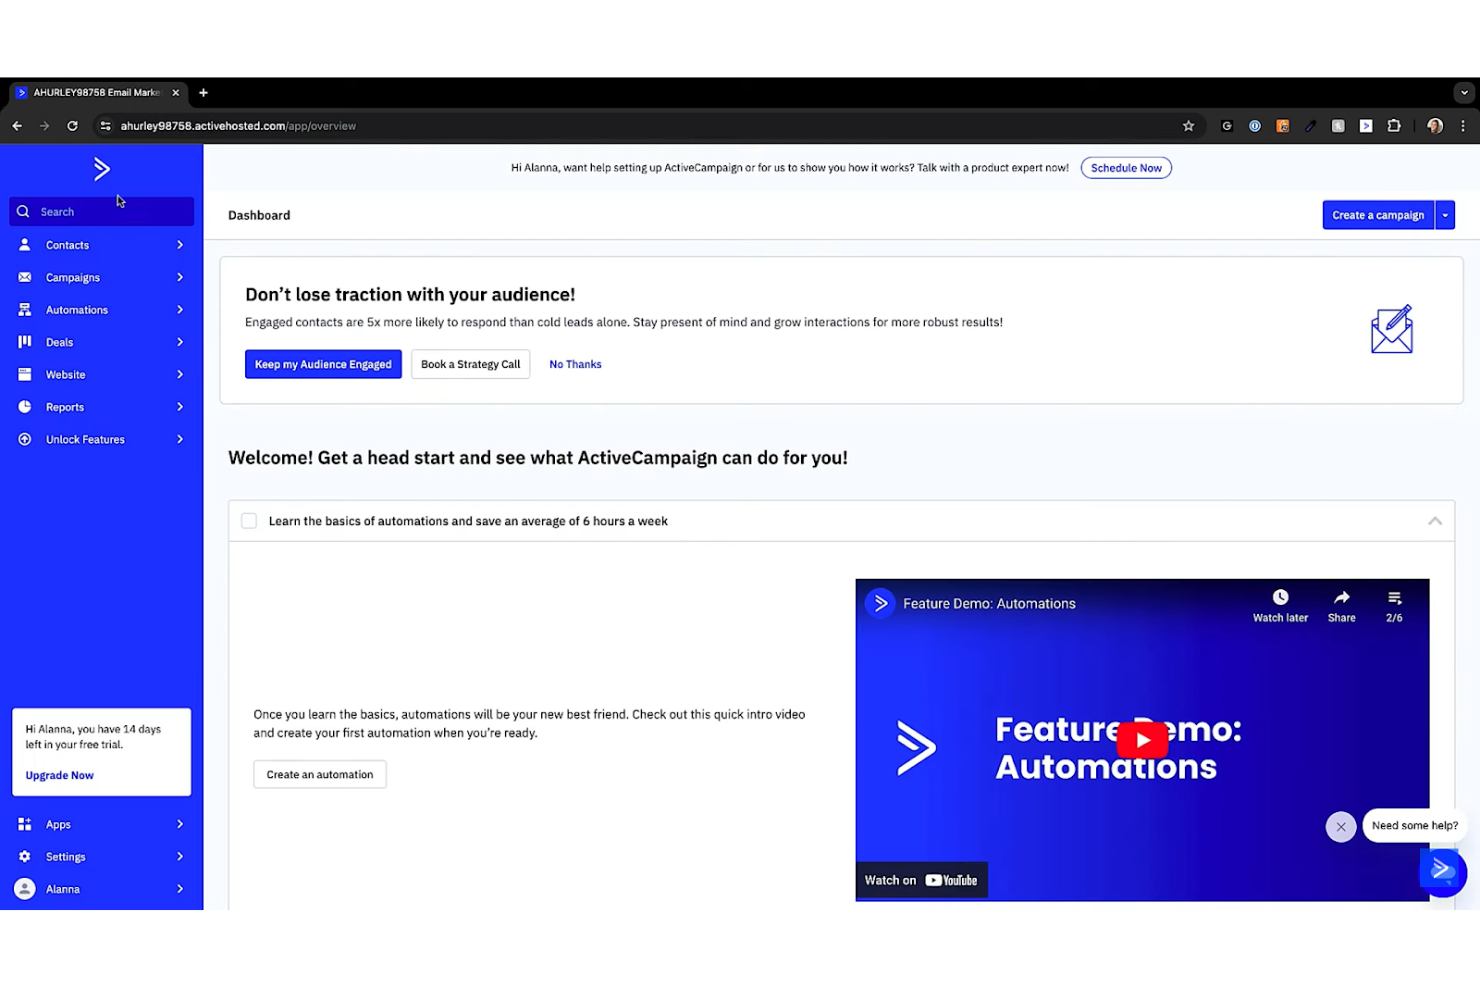1480x987 pixels.
Task: Open Campaigns in the sidebar
Action: [101, 277]
